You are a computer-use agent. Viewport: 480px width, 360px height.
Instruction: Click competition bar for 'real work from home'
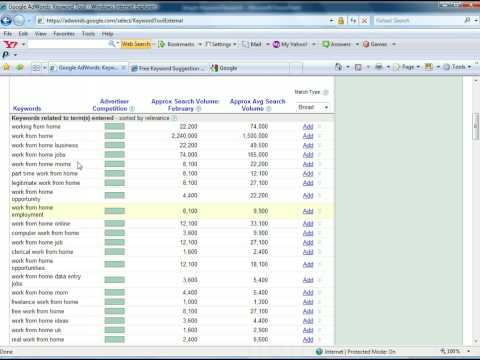[x=114, y=339]
